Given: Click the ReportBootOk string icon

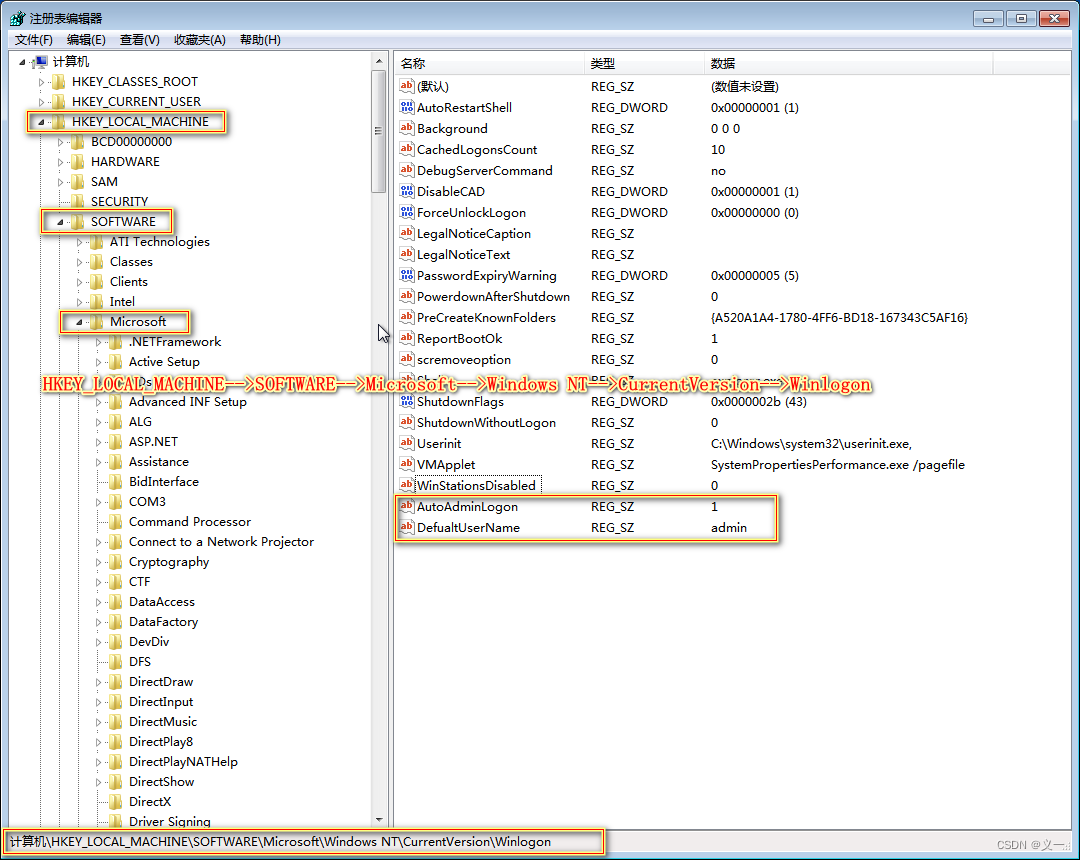Looking at the screenshot, I should [x=406, y=338].
